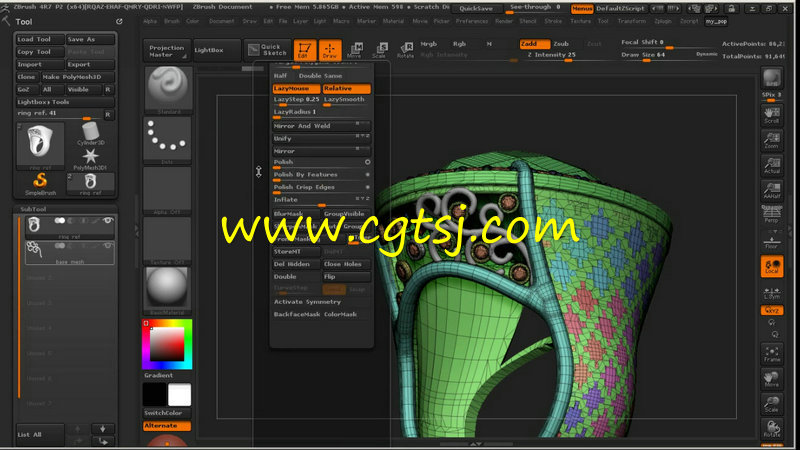Click the Frame icon in right shelf

[x=772, y=354]
